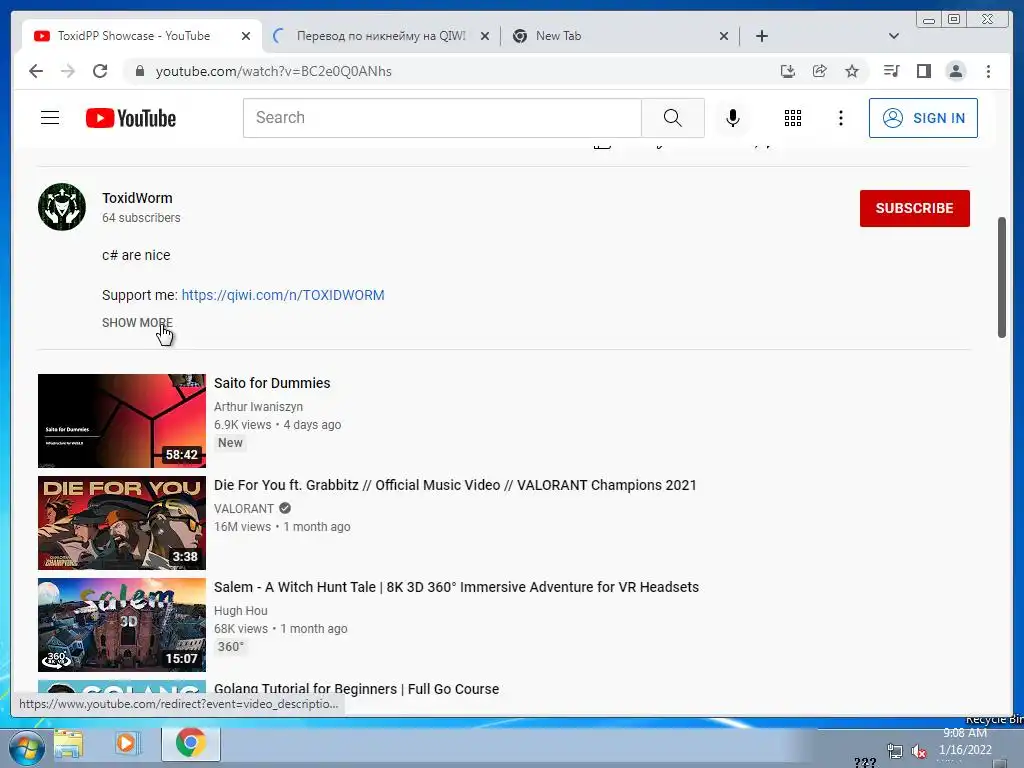Open YouTube settings three-dot menu
The image size is (1024, 768).
[840, 118]
